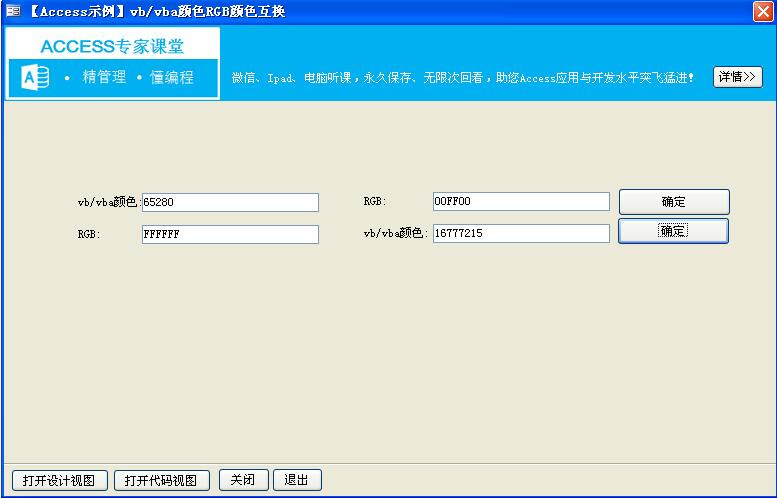Click the 精管理 text in banner

pos(104,77)
